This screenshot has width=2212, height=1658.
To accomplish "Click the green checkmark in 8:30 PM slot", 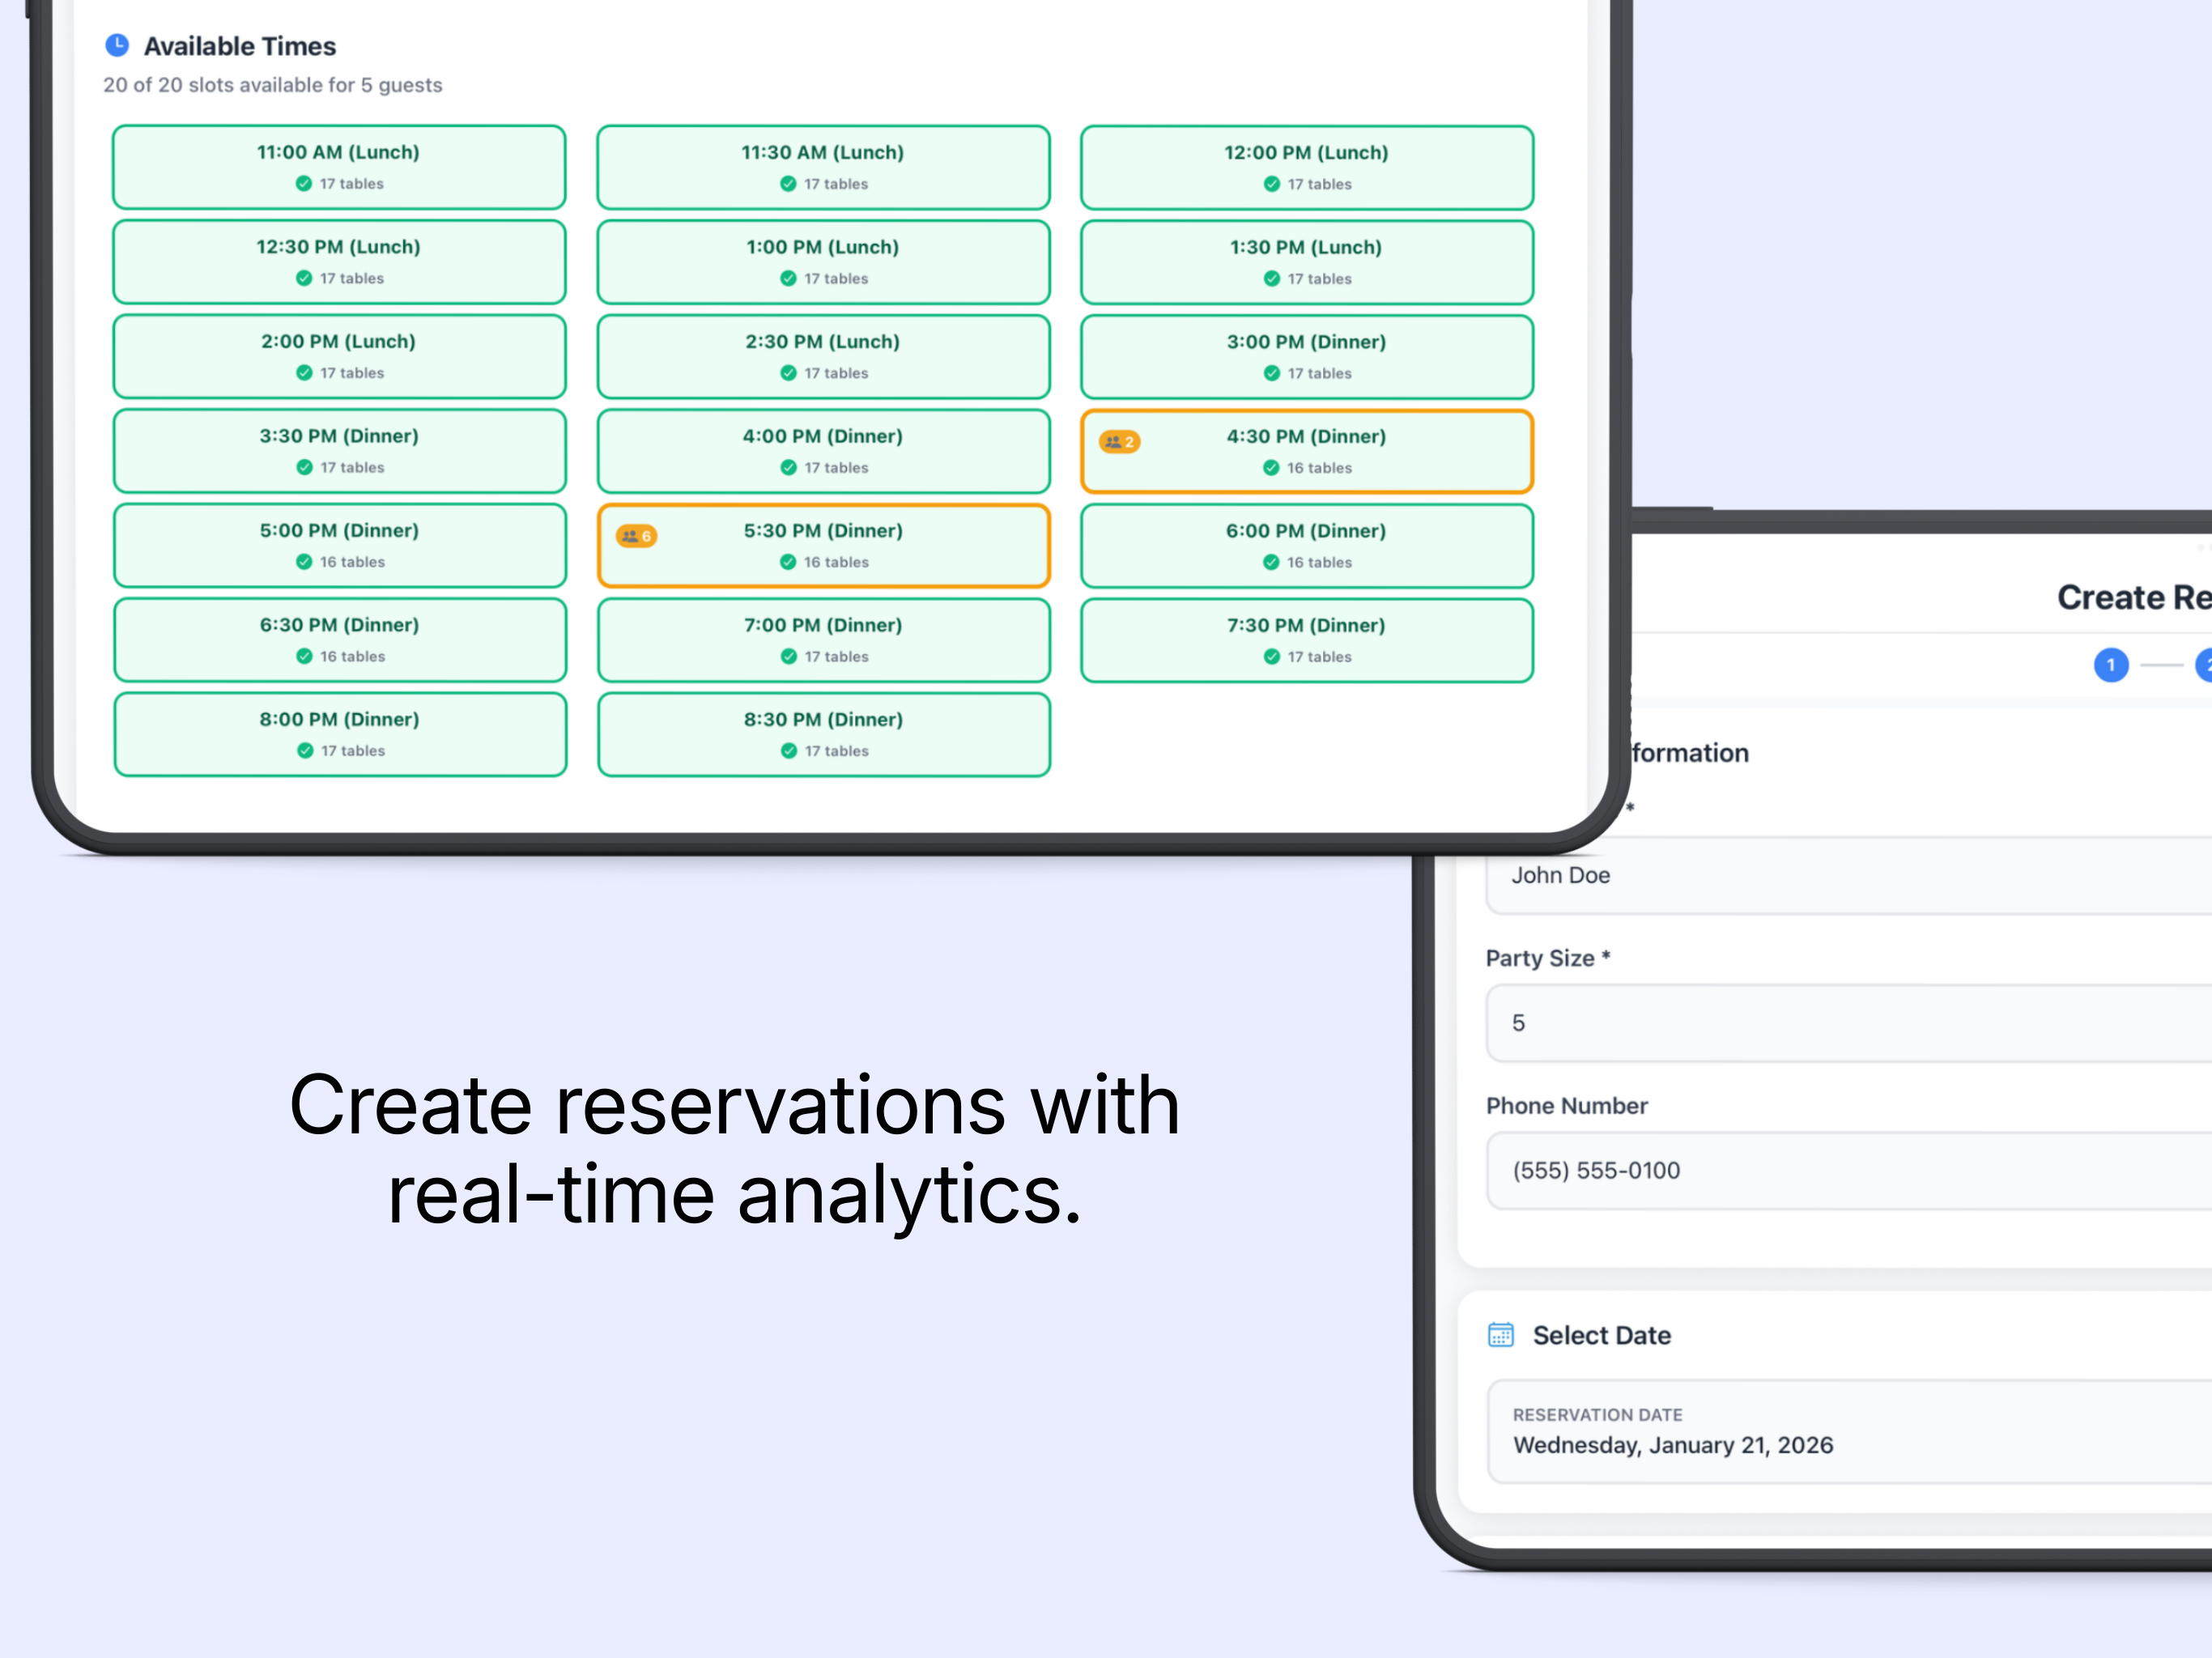I will point(788,750).
